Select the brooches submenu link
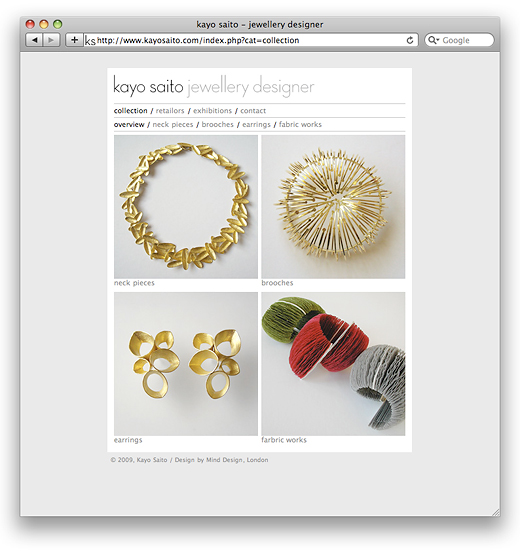The image size is (520, 553). (x=218, y=124)
